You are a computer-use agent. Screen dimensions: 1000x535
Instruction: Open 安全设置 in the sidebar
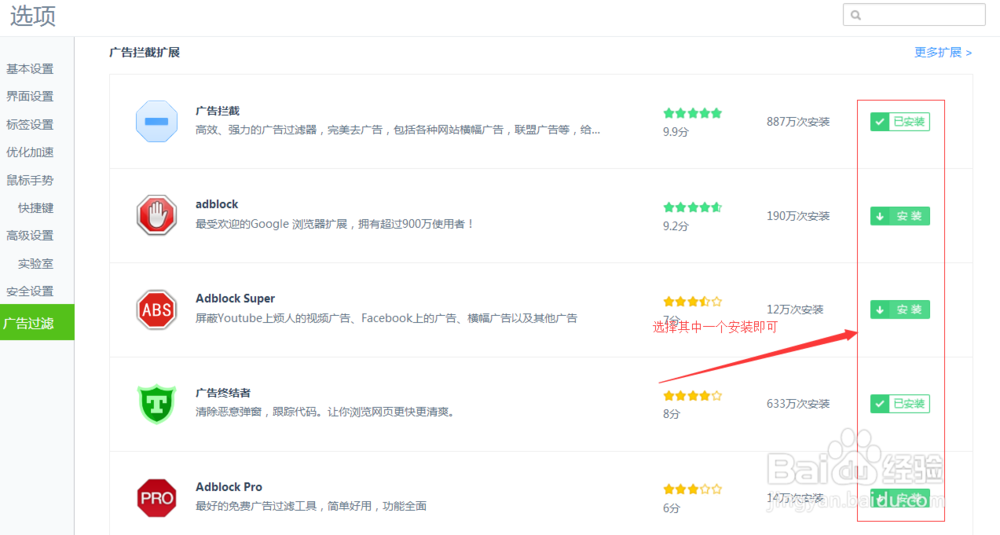click(30, 291)
